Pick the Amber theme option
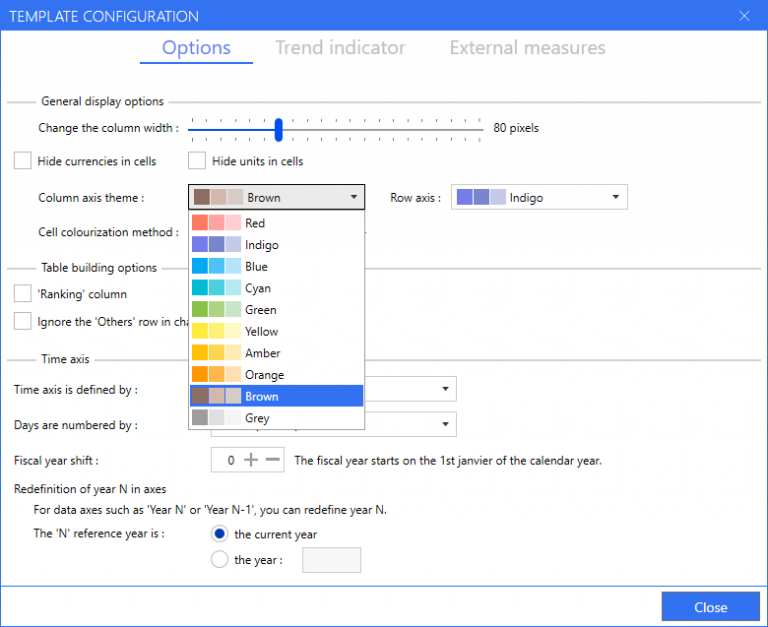 tap(277, 353)
